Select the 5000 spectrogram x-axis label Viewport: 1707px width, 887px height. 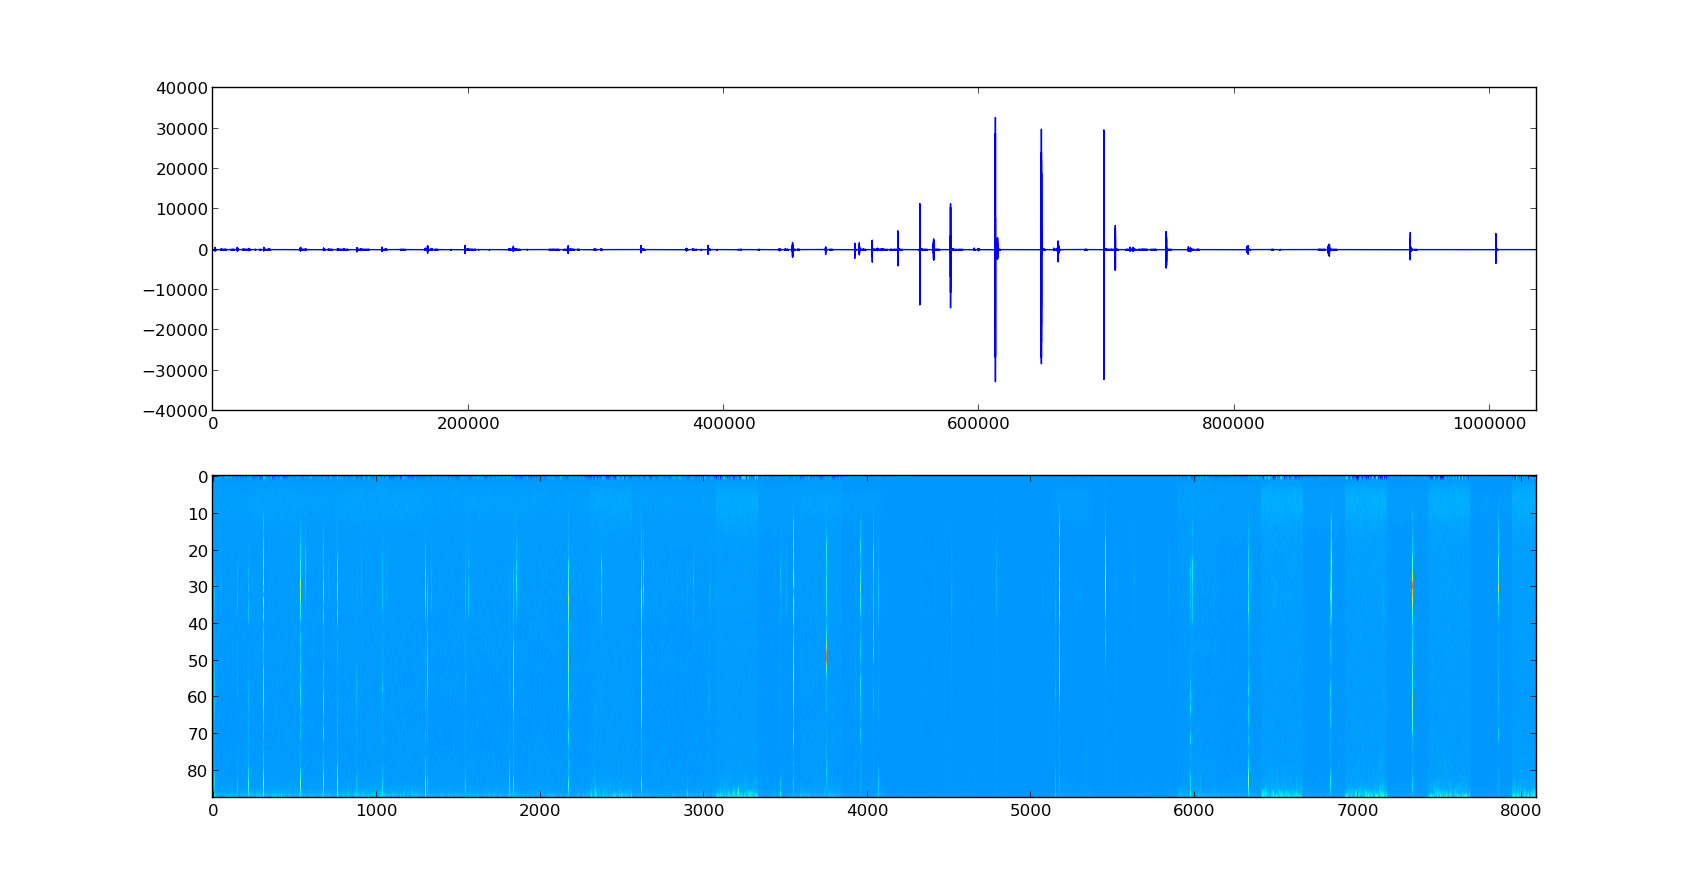coord(1030,811)
